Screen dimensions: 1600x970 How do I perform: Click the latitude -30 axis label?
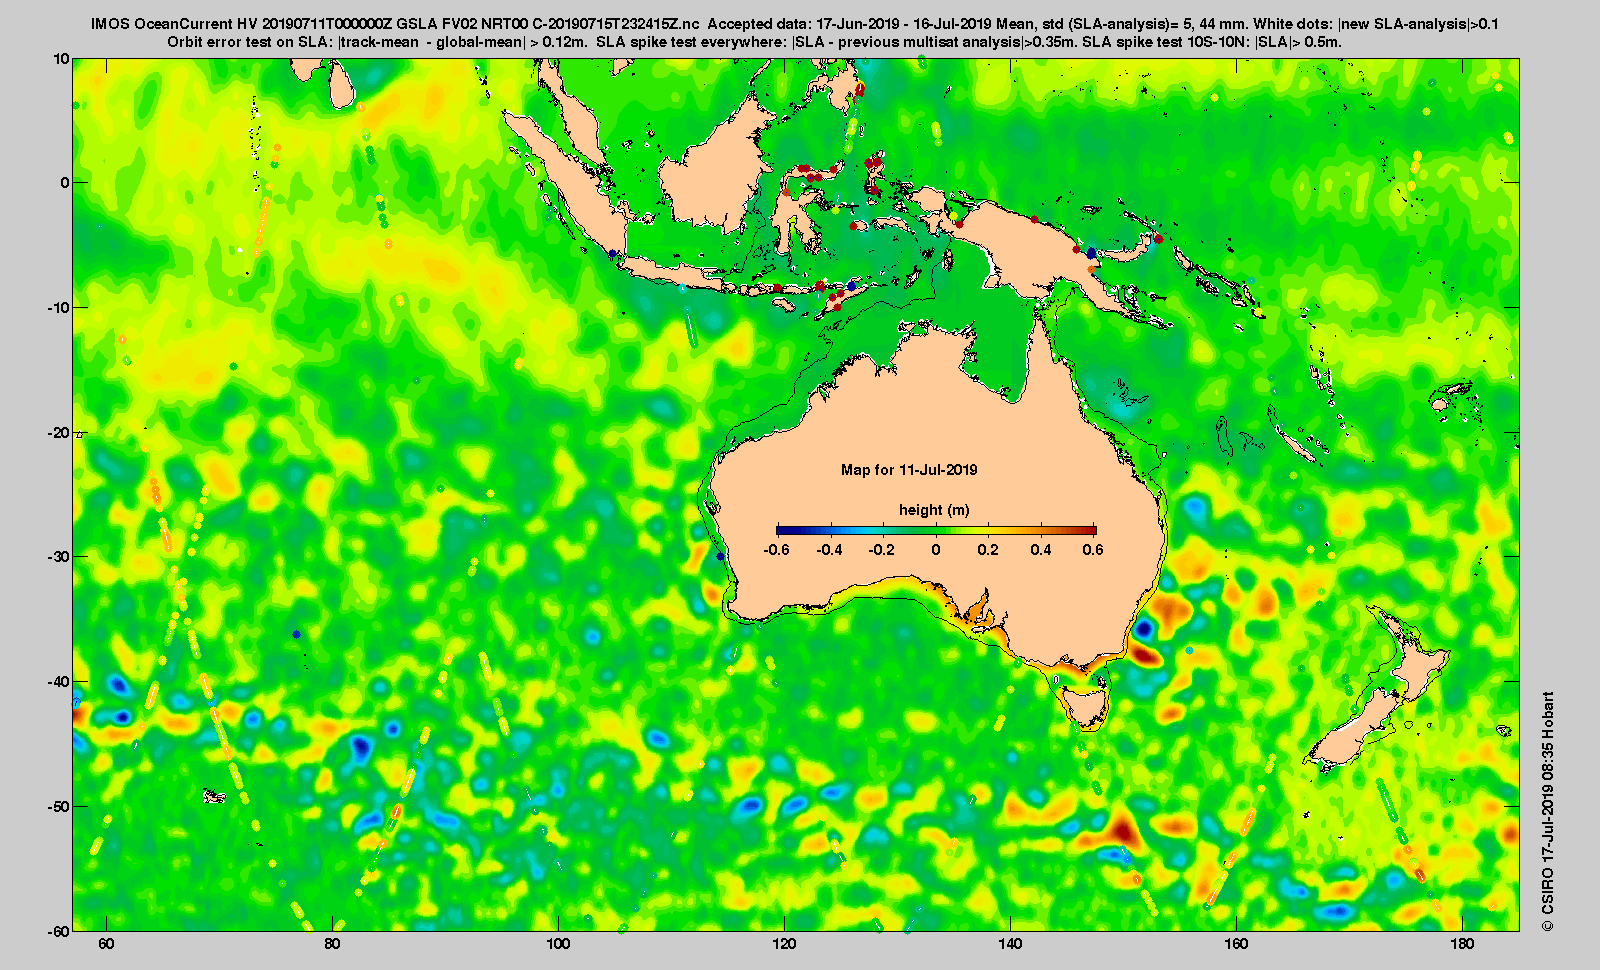tap(58, 557)
